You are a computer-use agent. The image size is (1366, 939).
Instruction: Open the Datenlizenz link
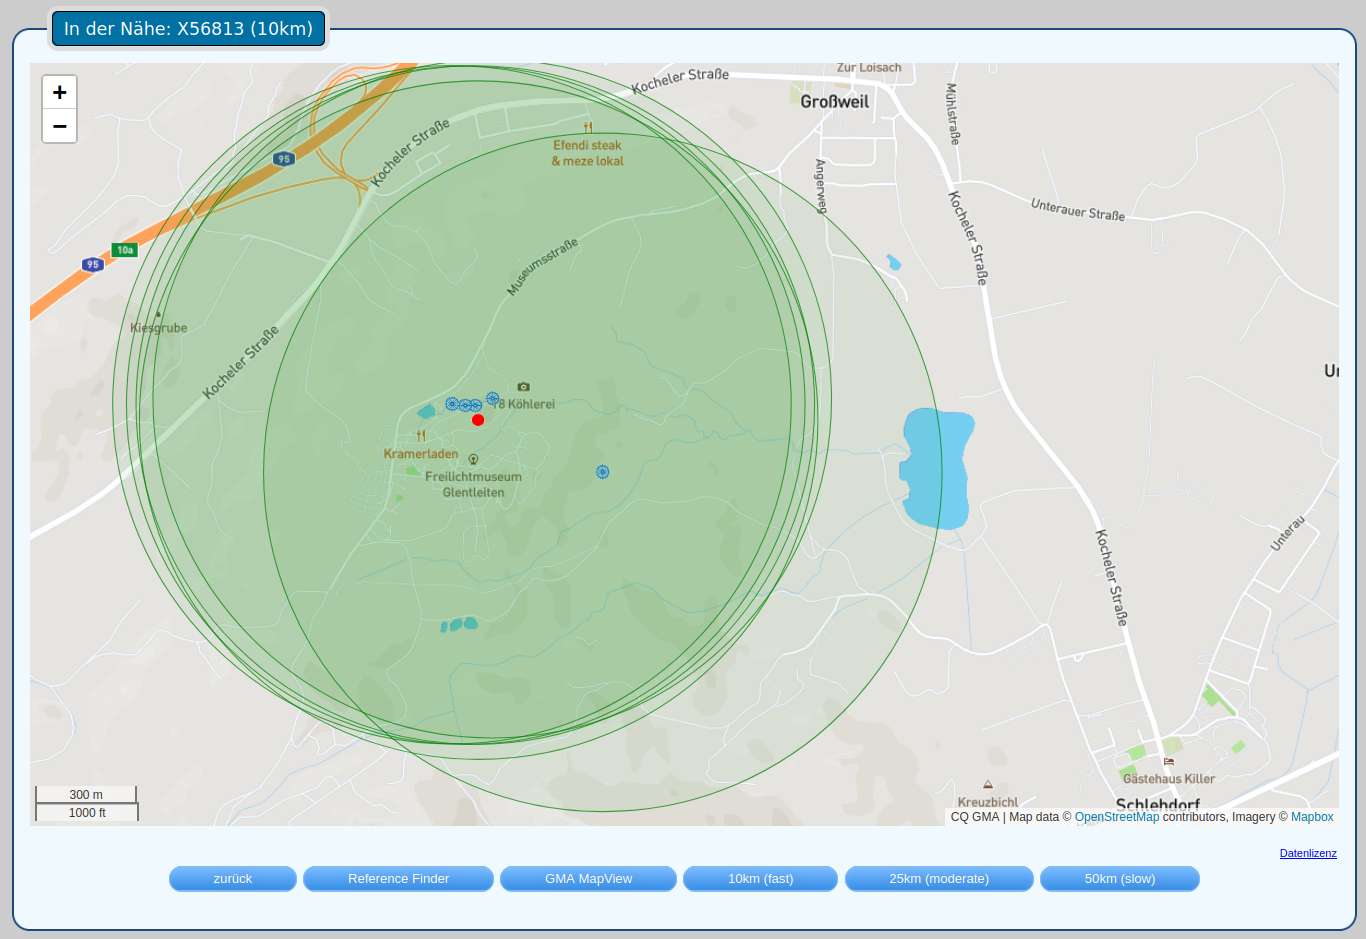1307,853
